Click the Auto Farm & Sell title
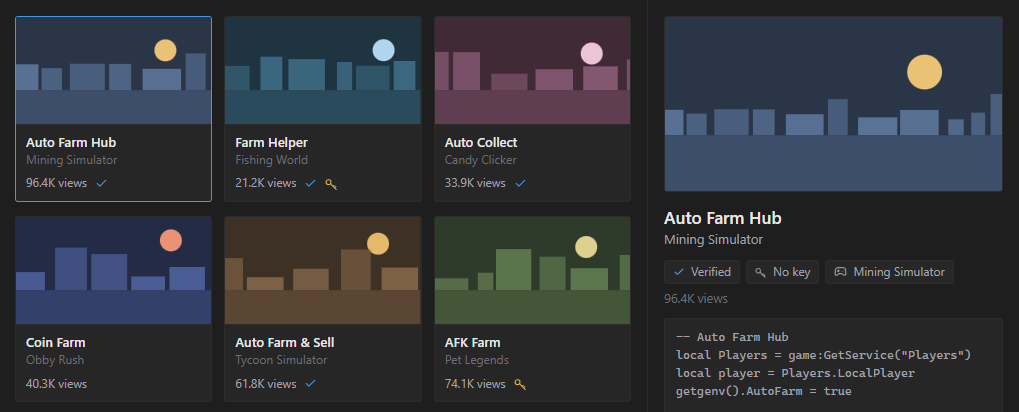This screenshot has height=412, width=1019. (285, 342)
